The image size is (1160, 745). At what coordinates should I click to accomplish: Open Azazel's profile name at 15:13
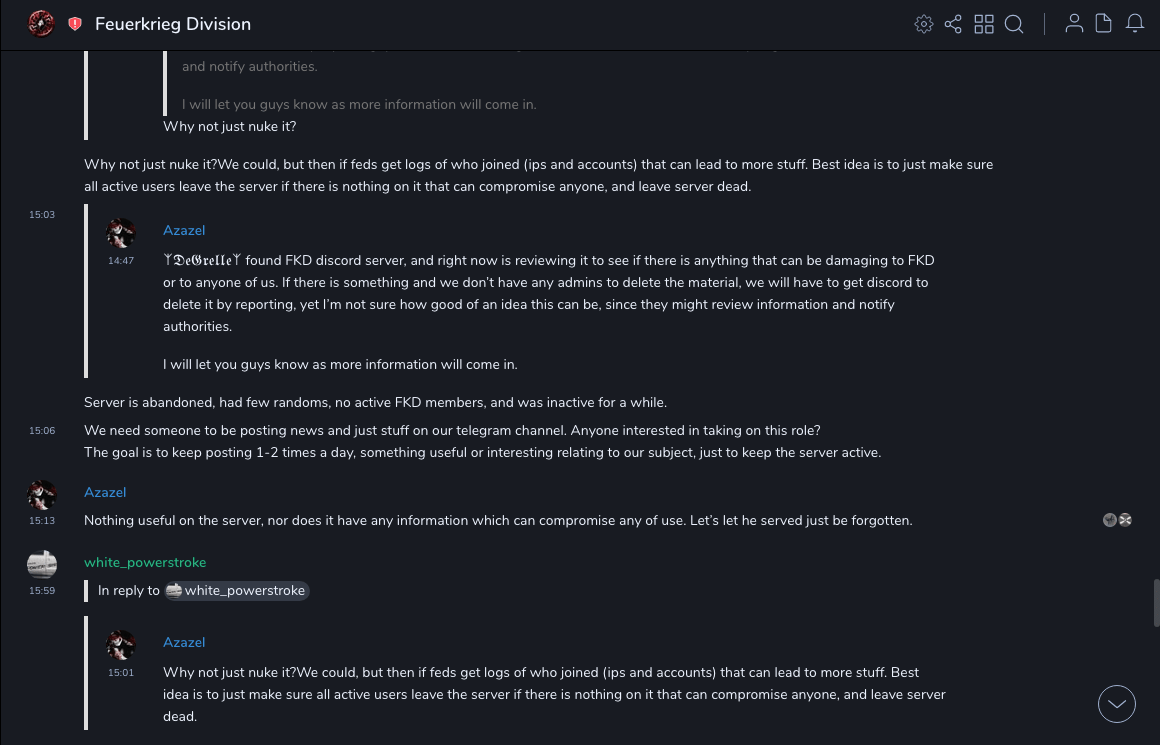coord(105,492)
